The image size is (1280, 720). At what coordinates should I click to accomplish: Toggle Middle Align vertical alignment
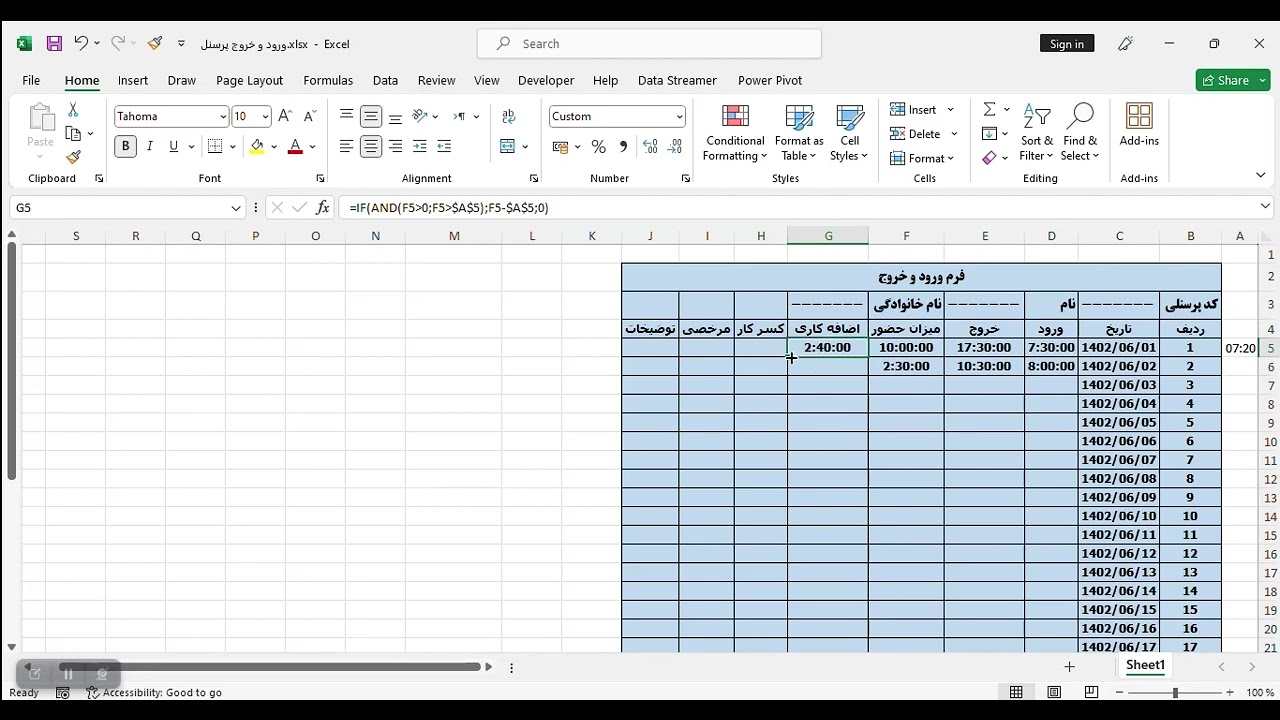(x=371, y=116)
